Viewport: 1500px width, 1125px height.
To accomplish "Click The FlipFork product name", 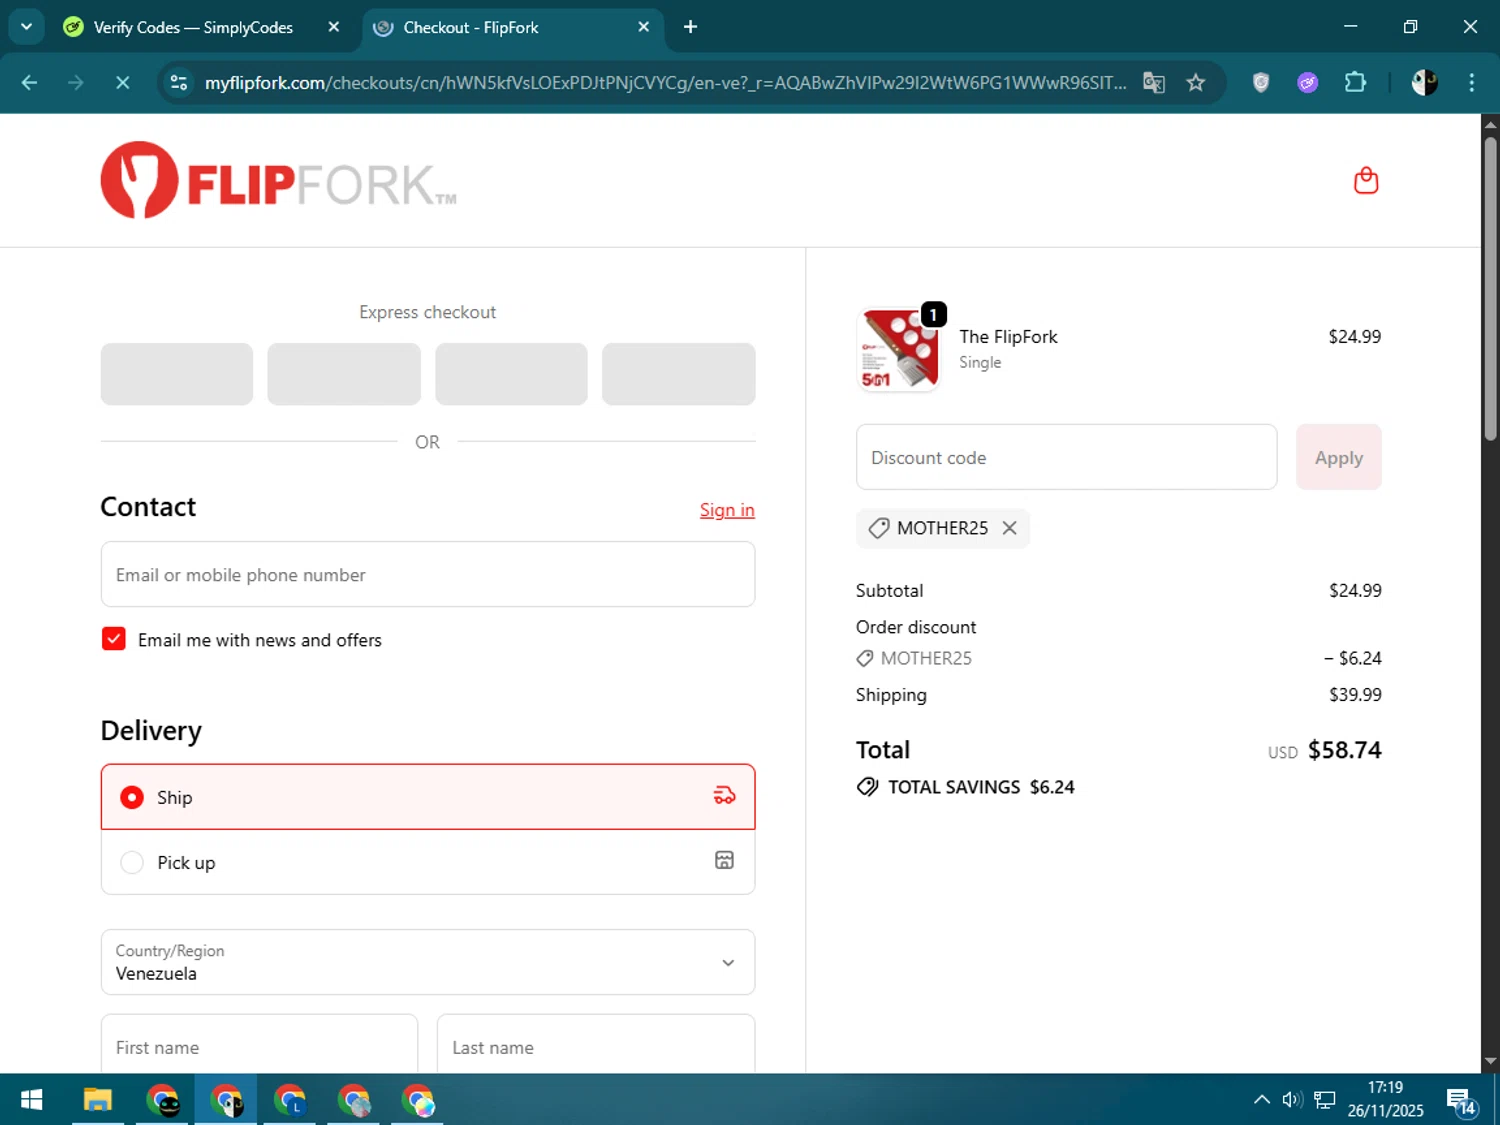I will tap(1008, 337).
